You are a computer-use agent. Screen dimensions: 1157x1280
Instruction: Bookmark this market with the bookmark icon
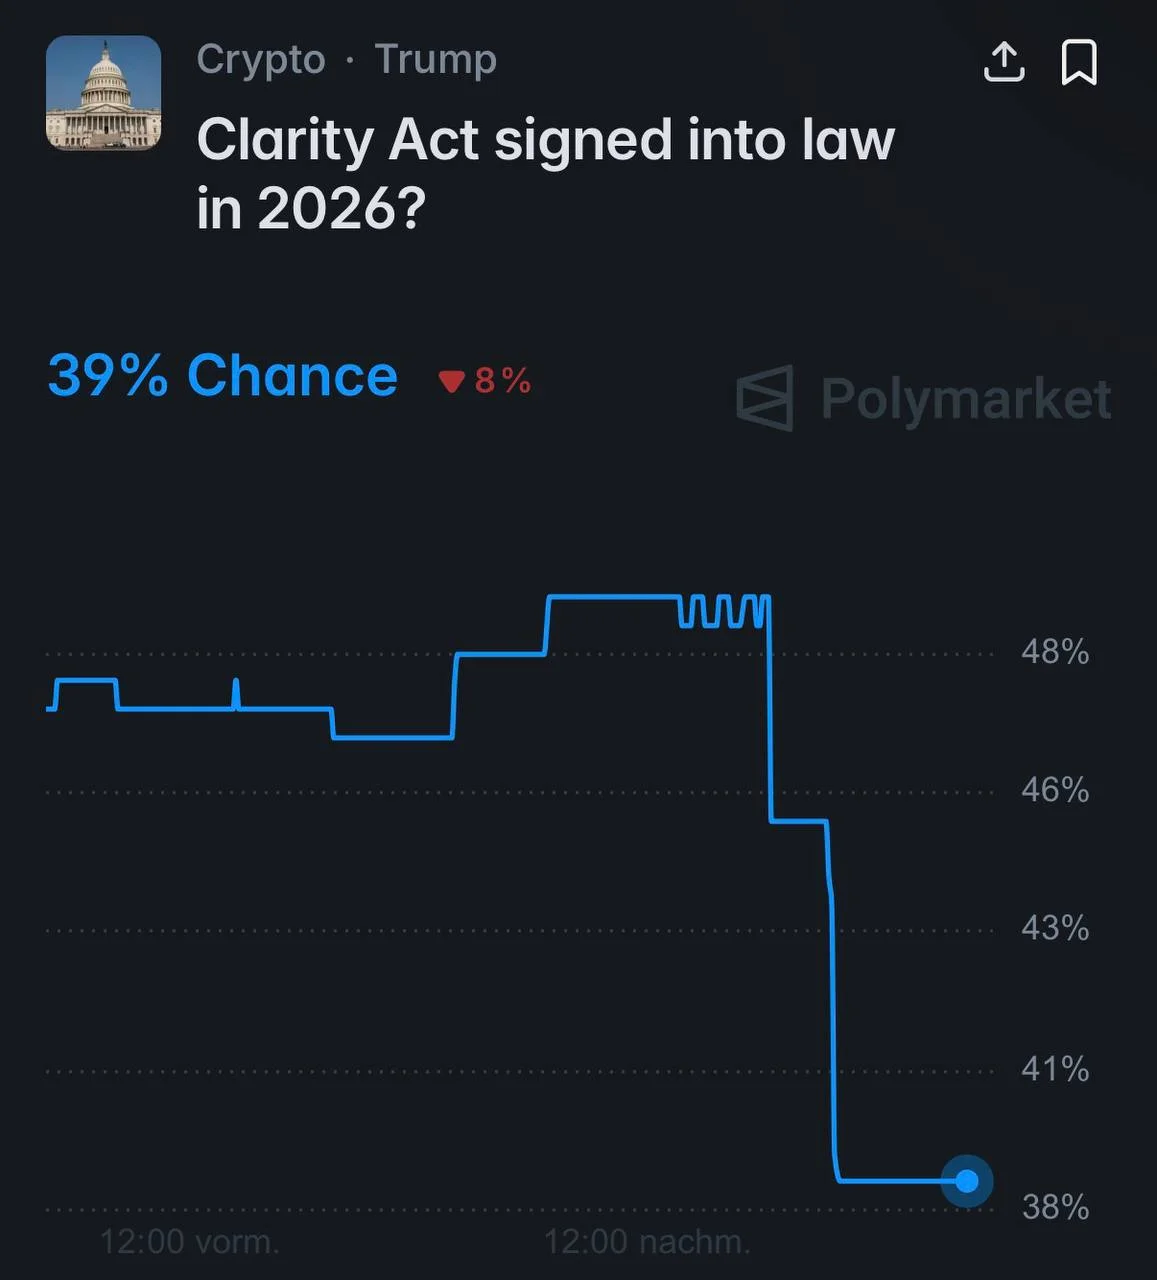[1079, 62]
